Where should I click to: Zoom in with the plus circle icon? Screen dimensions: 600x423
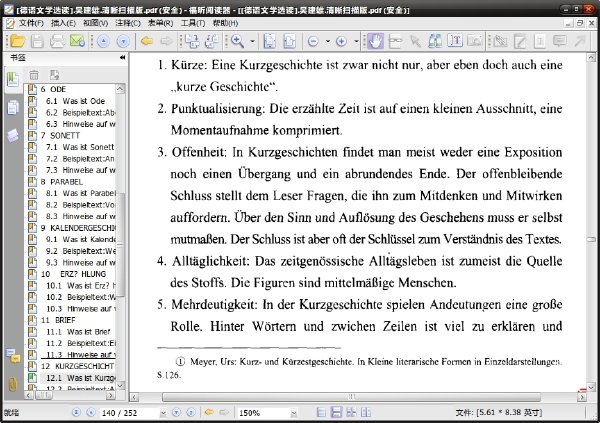coord(341,41)
